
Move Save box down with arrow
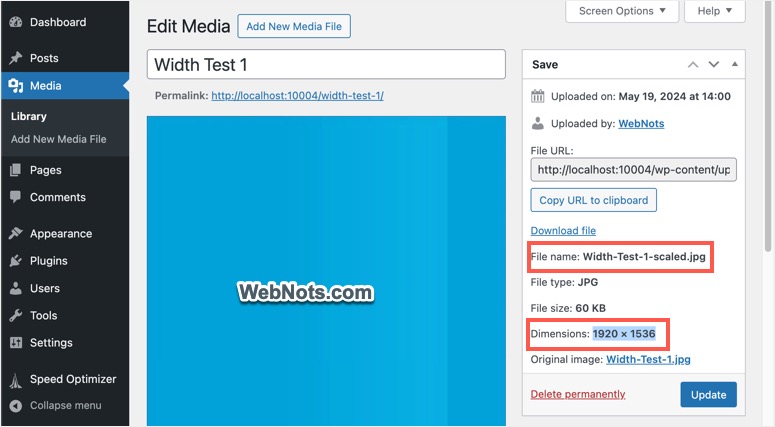pos(714,64)
